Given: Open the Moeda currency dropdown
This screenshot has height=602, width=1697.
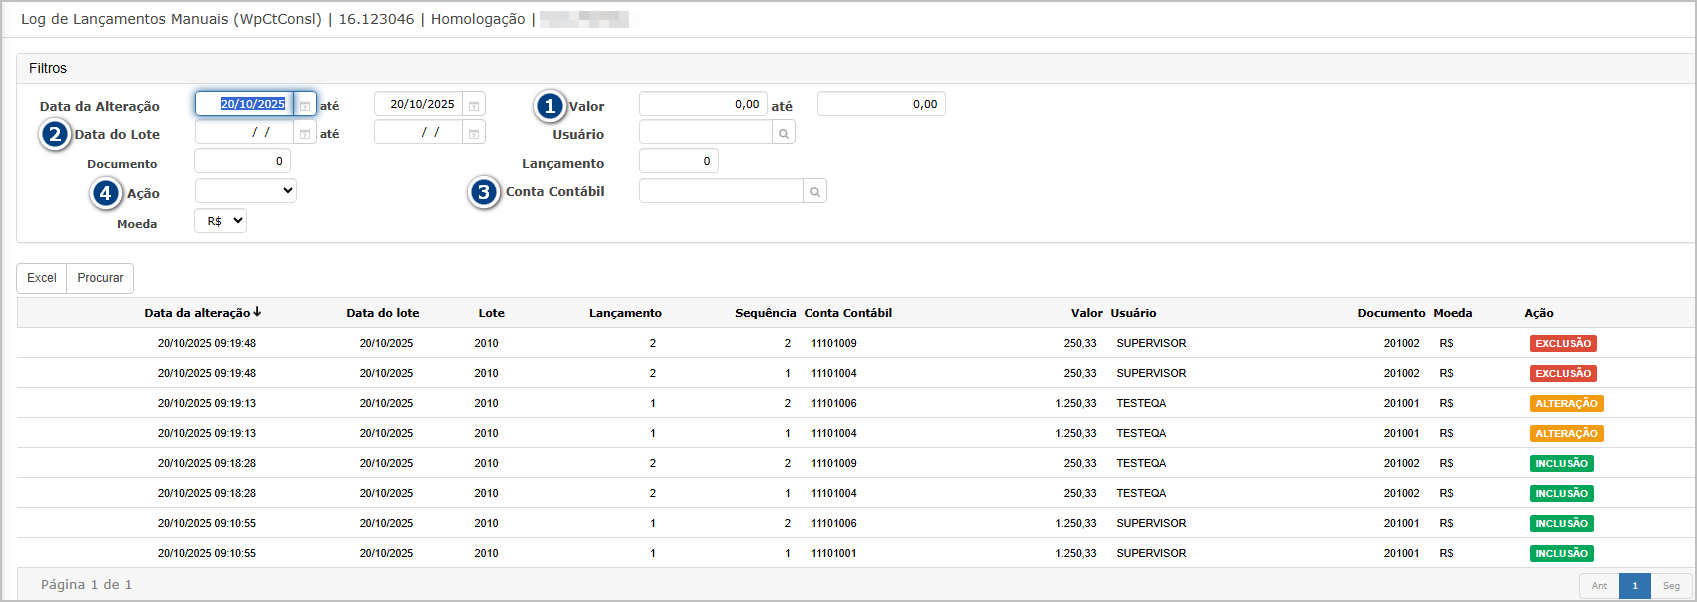Looking at the screenshot, I should [221, 221].
